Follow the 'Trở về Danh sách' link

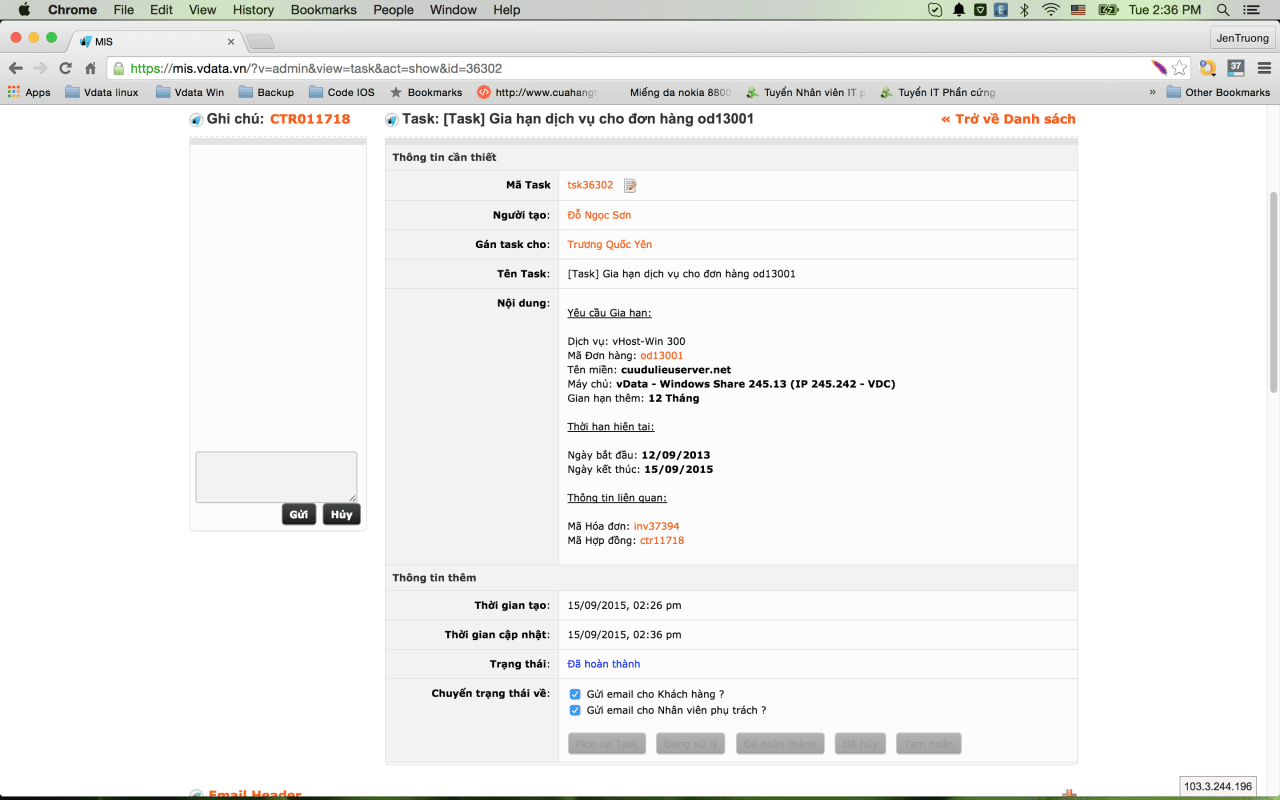click(x=1008, y=119)
